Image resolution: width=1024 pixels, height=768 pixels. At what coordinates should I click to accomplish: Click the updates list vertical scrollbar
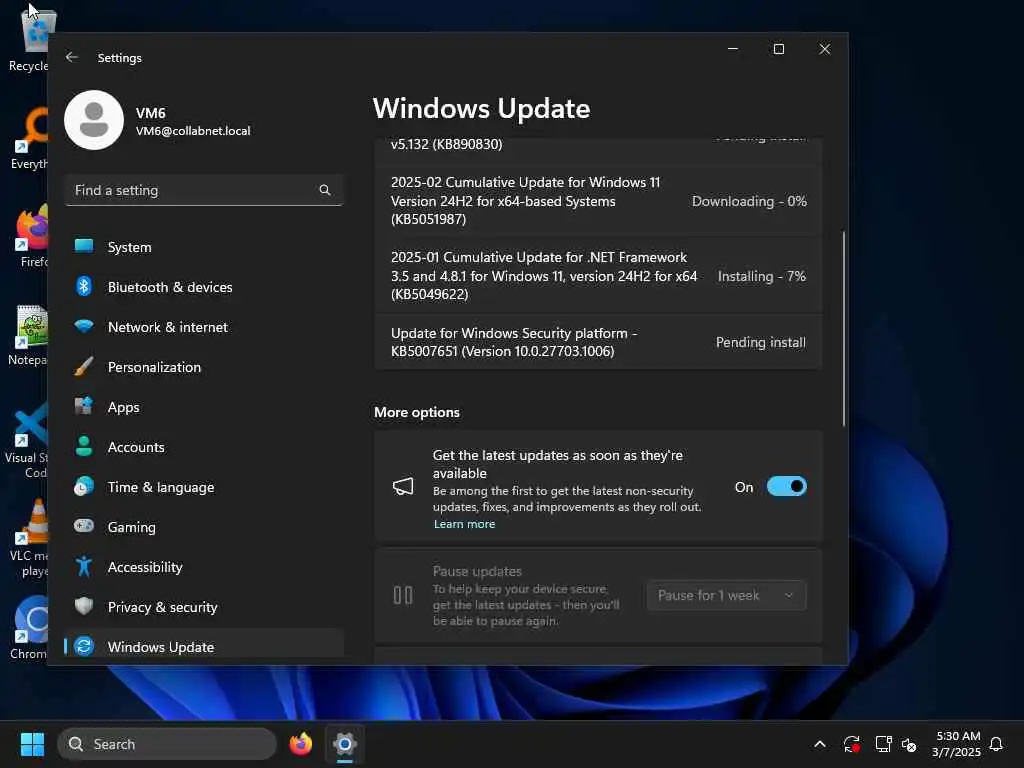coord(843,328)
